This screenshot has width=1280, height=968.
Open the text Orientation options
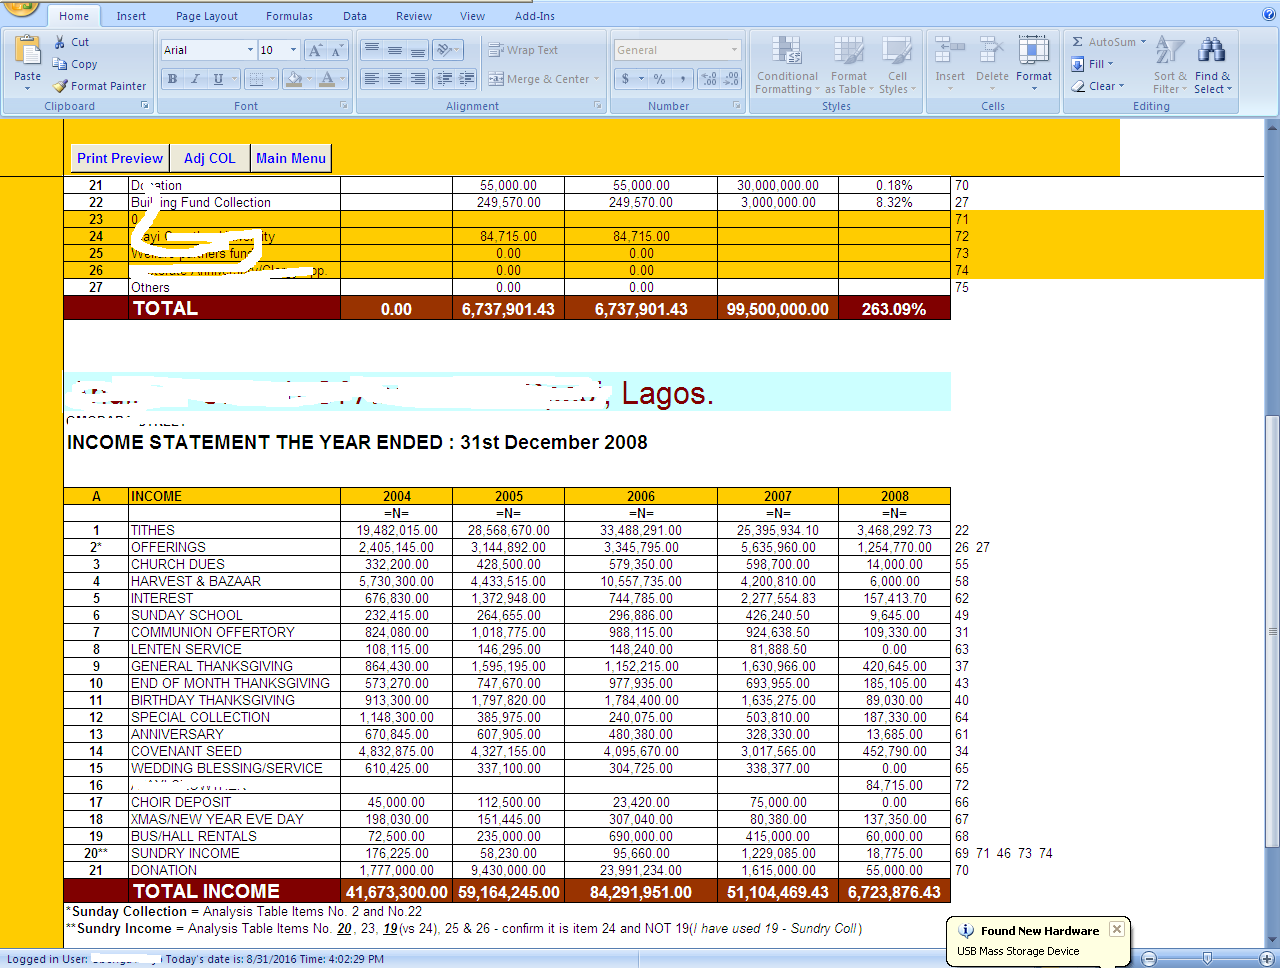(x=448, y=50)
